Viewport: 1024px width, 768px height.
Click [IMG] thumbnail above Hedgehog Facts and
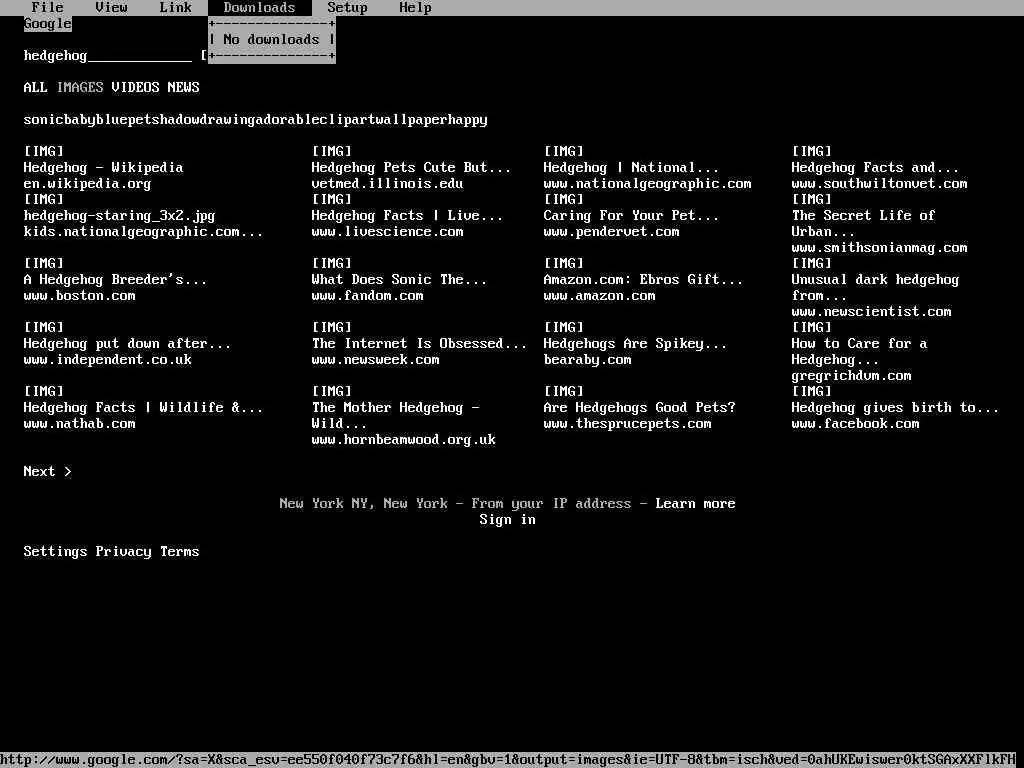(x=812, y=152)
